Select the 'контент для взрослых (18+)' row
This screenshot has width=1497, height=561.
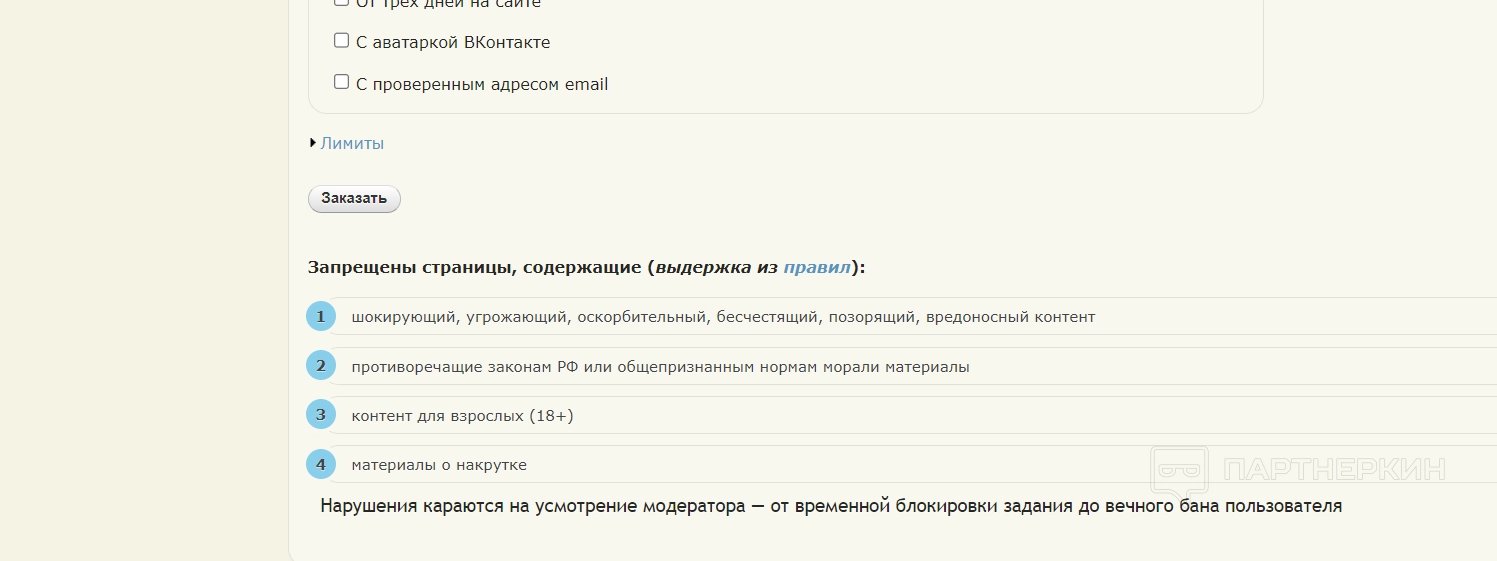[462, 416]
